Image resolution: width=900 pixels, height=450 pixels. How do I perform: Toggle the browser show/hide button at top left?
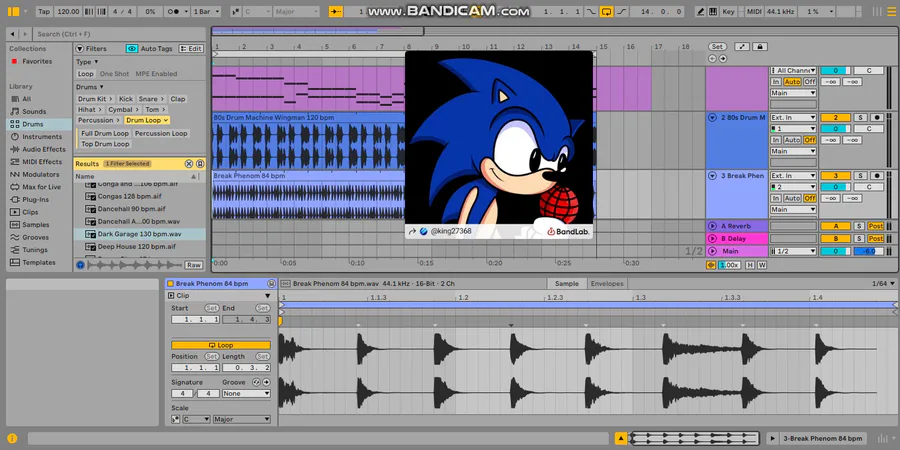pyautogui.click(x=14, y=11)
